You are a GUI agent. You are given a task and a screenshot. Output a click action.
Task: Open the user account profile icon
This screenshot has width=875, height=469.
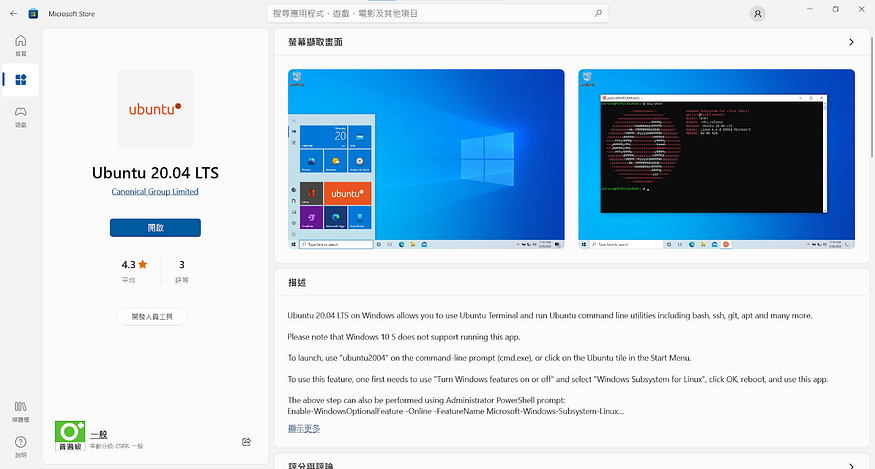(757, 14)
